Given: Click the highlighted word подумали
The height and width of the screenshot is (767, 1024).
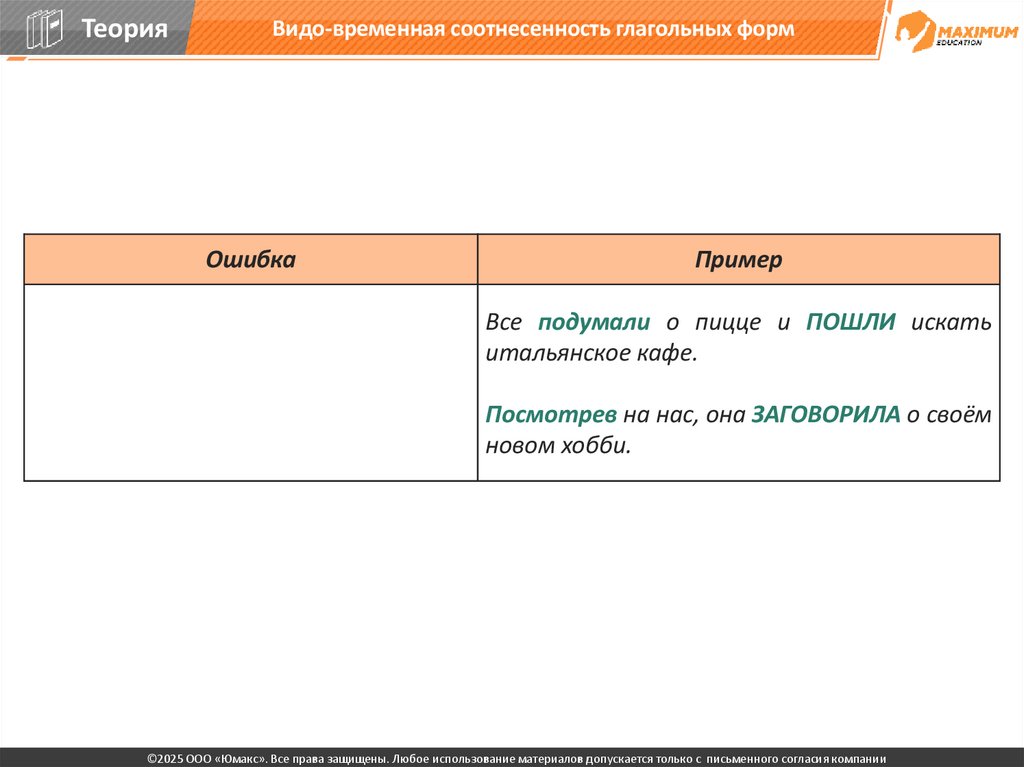Looking at the screenshot, I should (x=594, y=322).
